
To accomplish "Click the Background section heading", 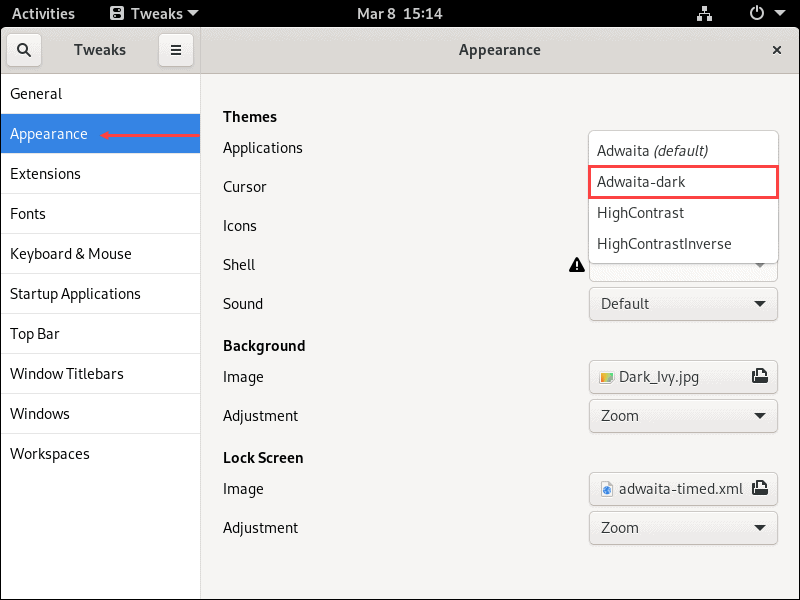I will point(264,346).
